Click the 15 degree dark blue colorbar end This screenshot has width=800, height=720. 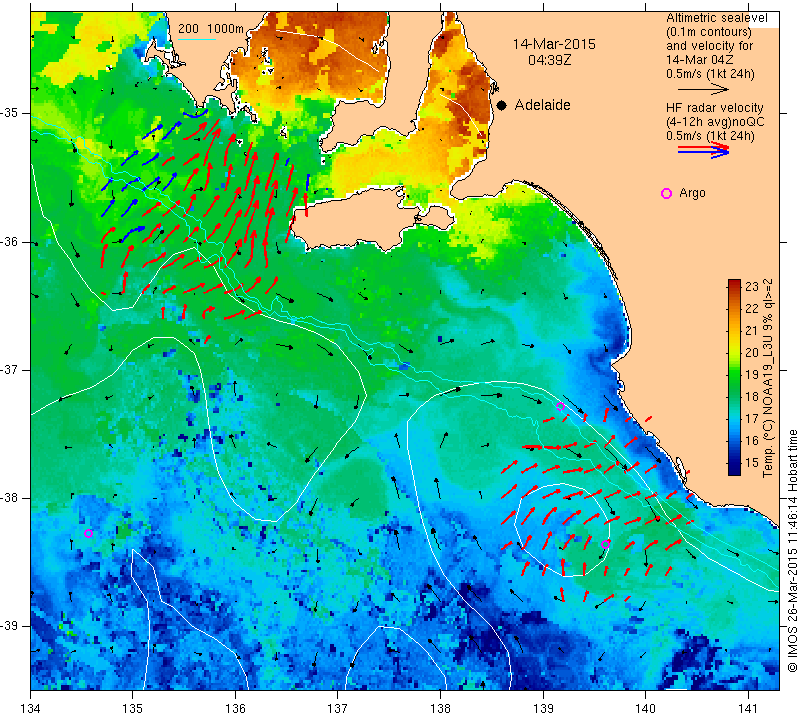point(734,467)
